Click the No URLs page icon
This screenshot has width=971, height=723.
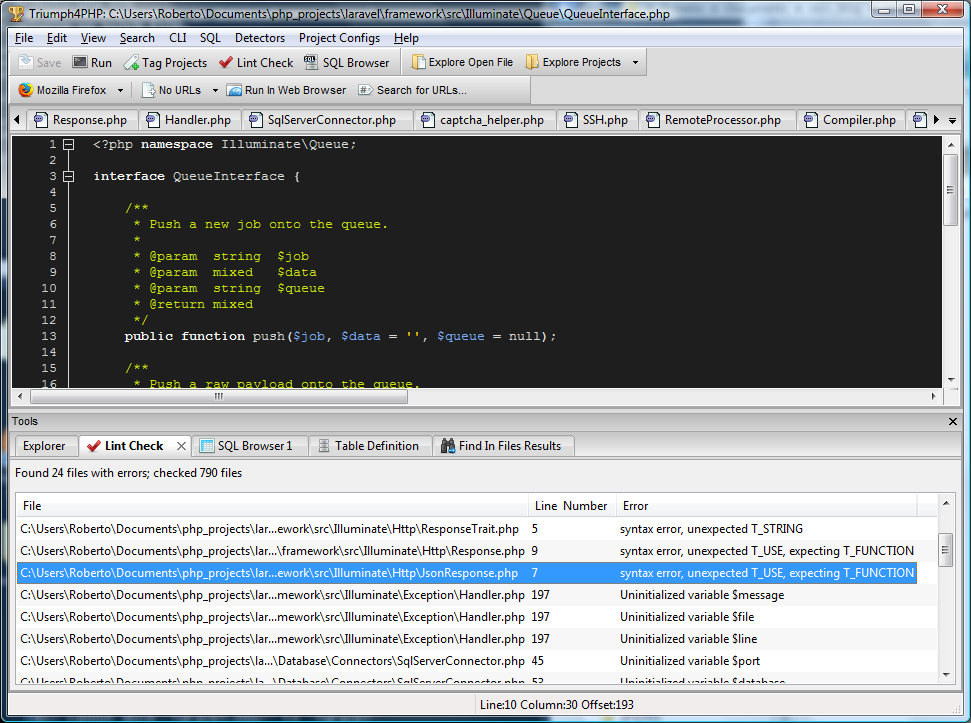[x=149, y=90]
